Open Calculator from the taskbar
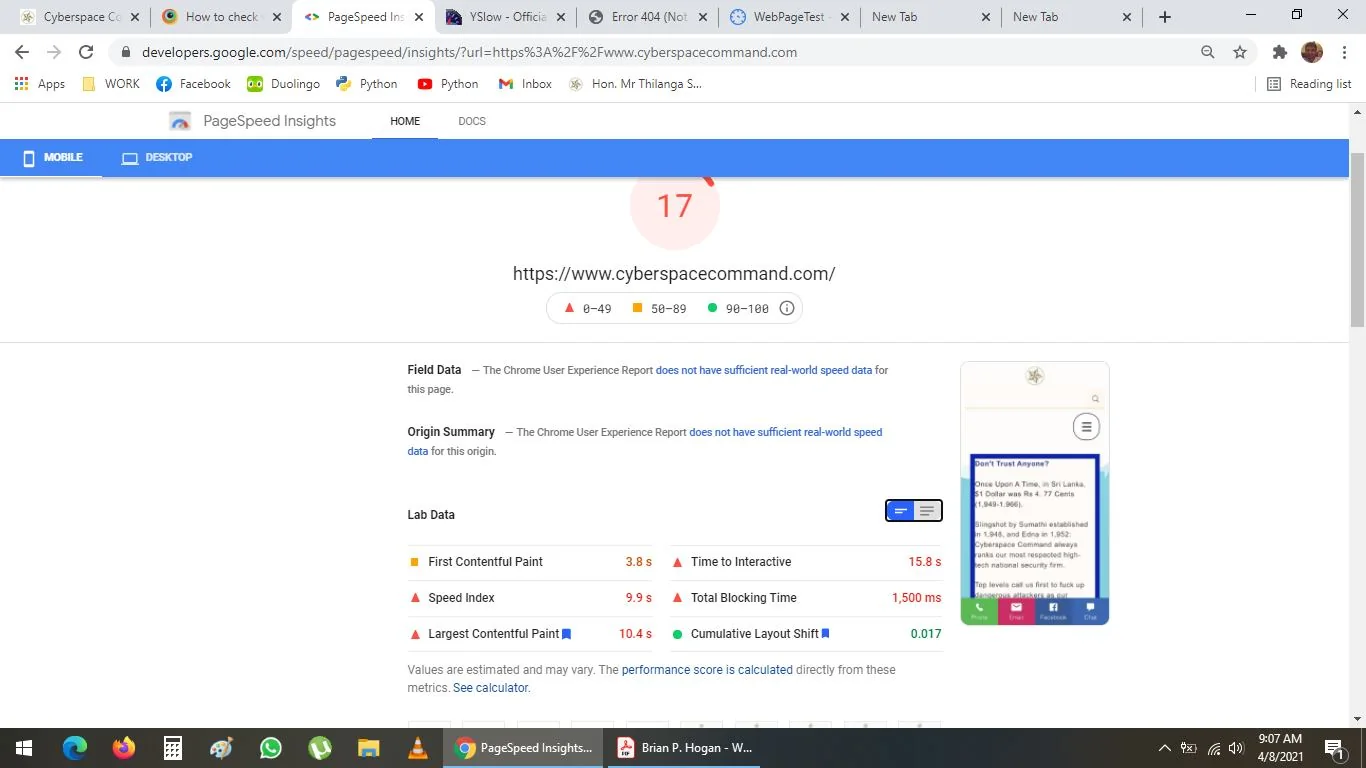The width and height of the screenshot is (1366, 768). tap(173, 748)
